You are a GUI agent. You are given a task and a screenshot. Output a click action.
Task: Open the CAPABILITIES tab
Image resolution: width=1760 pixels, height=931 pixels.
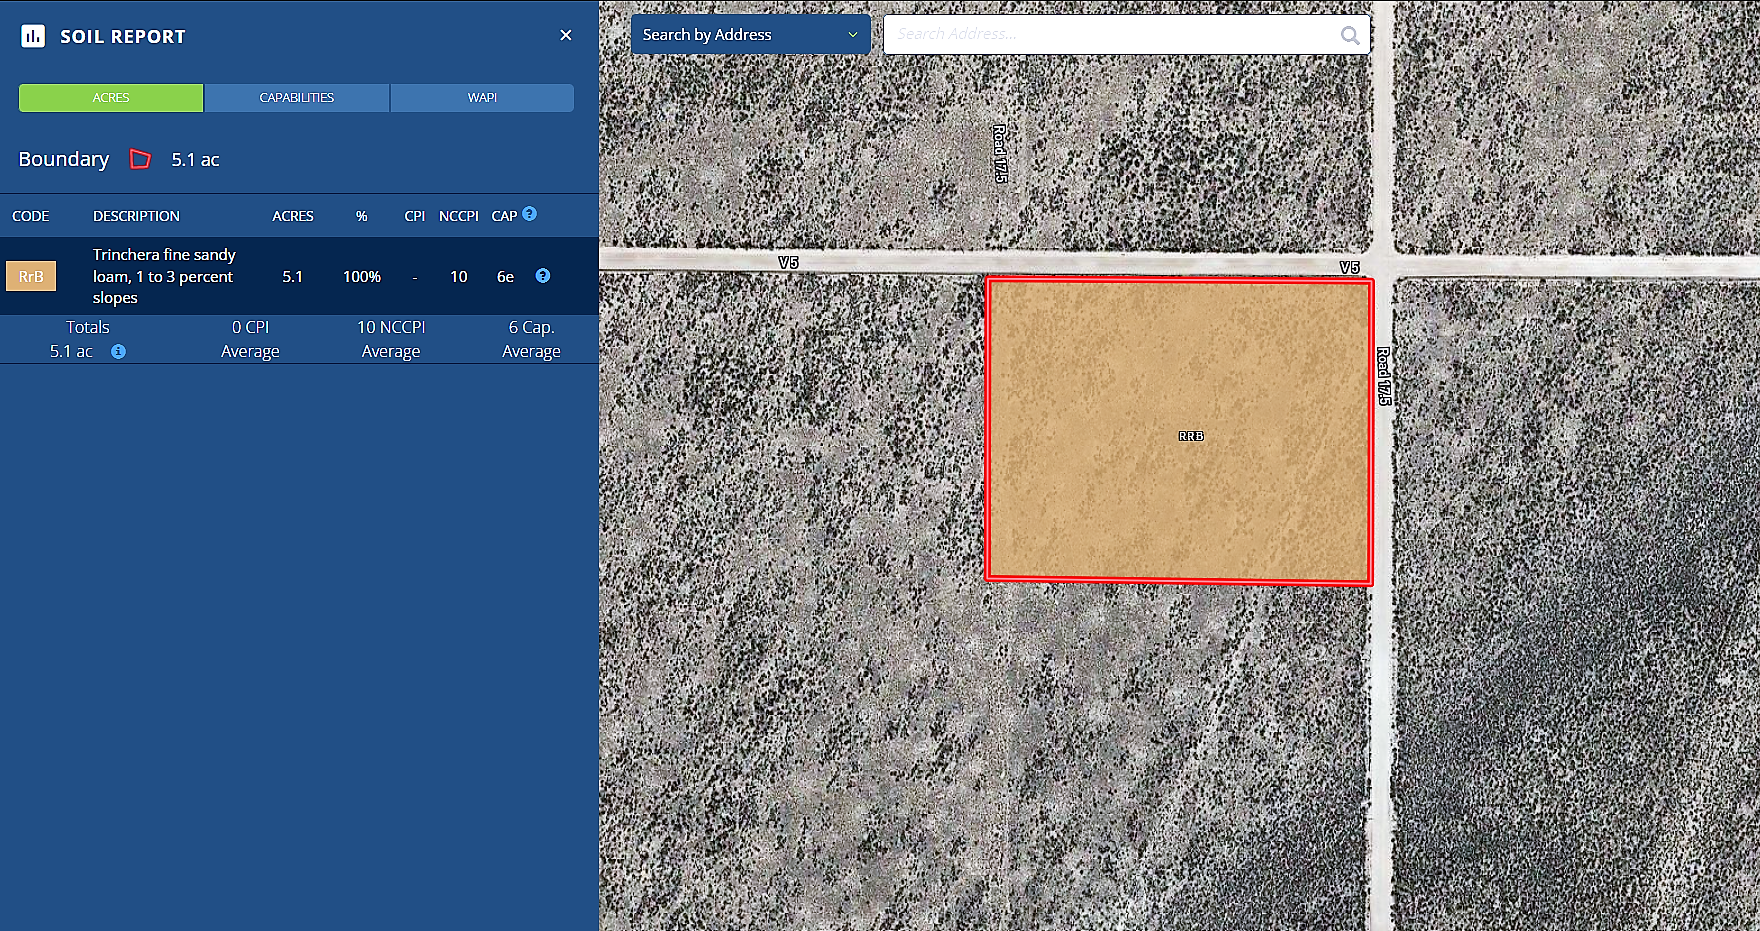(297, 98)
